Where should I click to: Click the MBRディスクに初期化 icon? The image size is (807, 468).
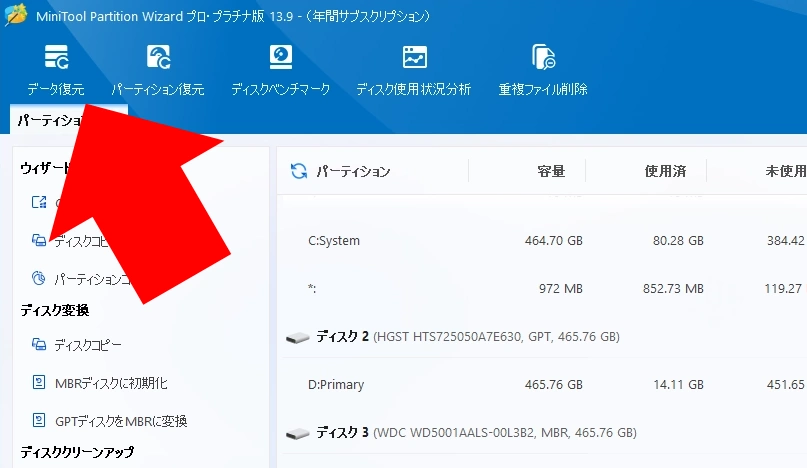(39, 382)
